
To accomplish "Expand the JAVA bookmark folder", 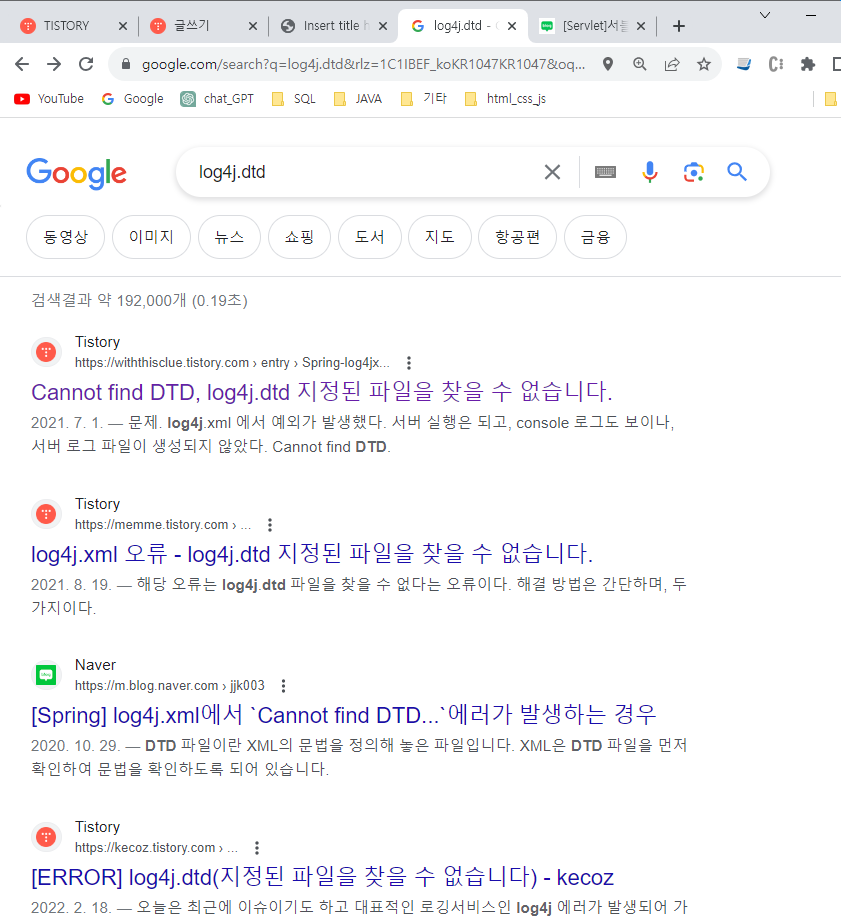I will (x=357, y=99).
